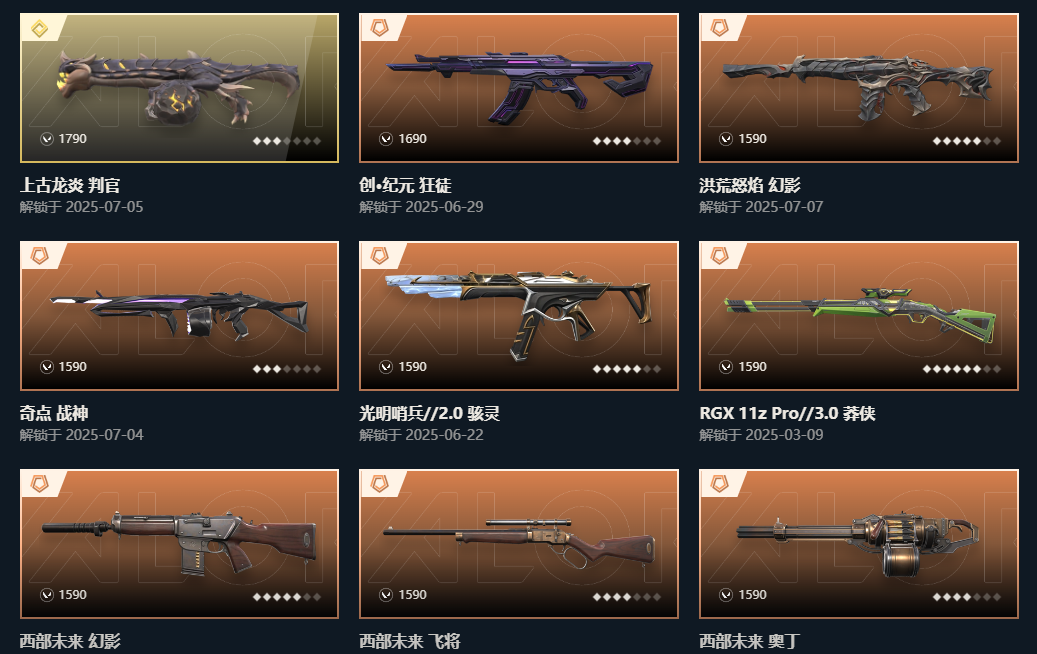1037x654 pixels.
Task: Click the tier badge icon on 创•纪元 狂徒 card
Action: pyautogui.click(x=380, y=28)
